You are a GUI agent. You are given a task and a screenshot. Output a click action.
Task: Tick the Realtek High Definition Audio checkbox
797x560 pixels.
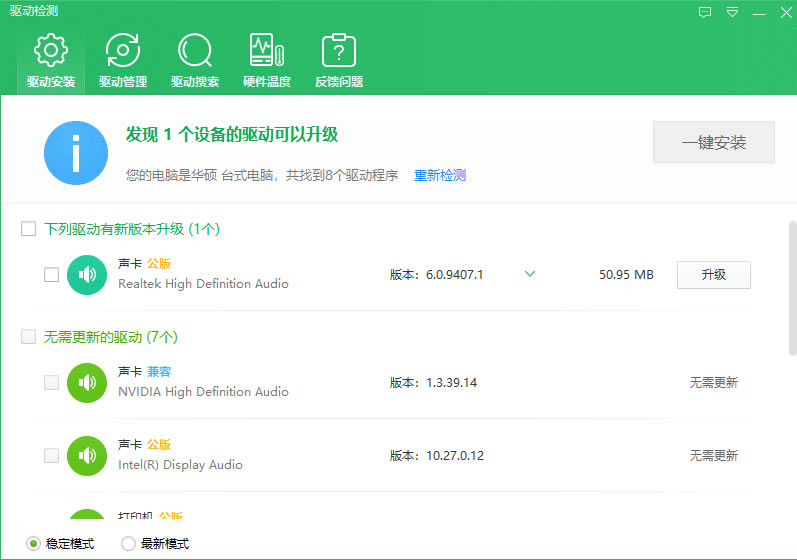point(51,275)
